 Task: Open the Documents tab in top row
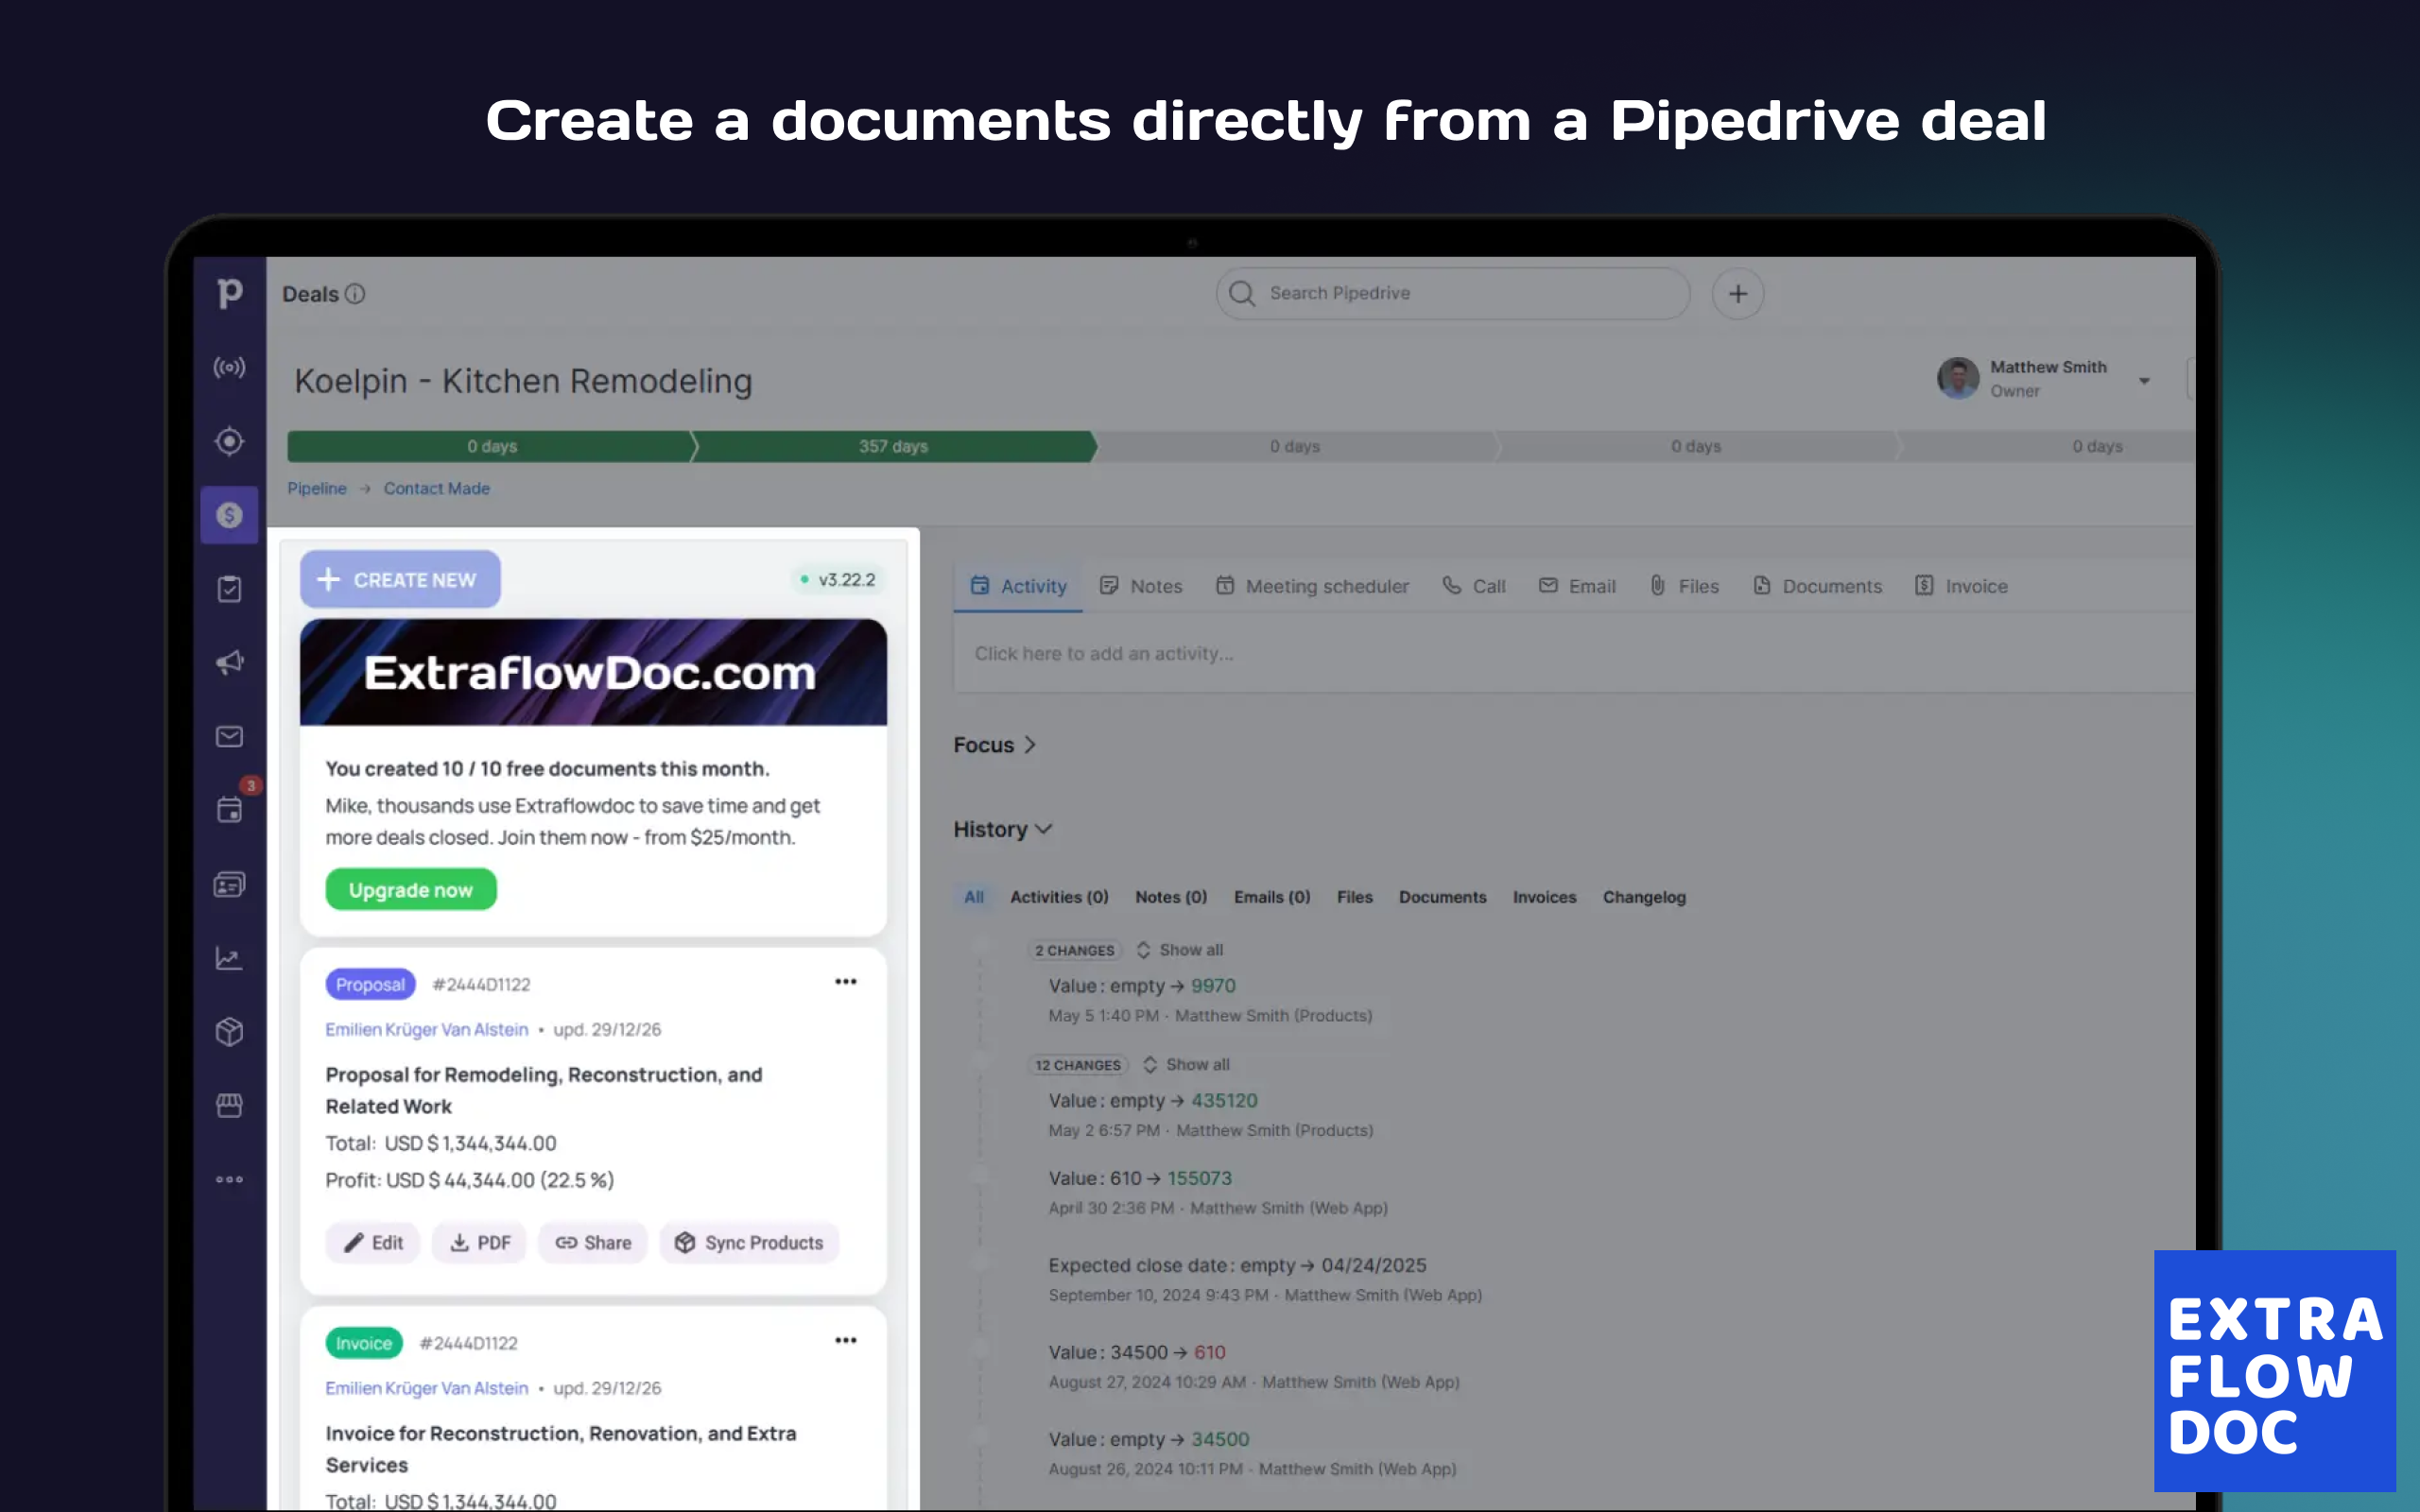(x=1817, y=586)
